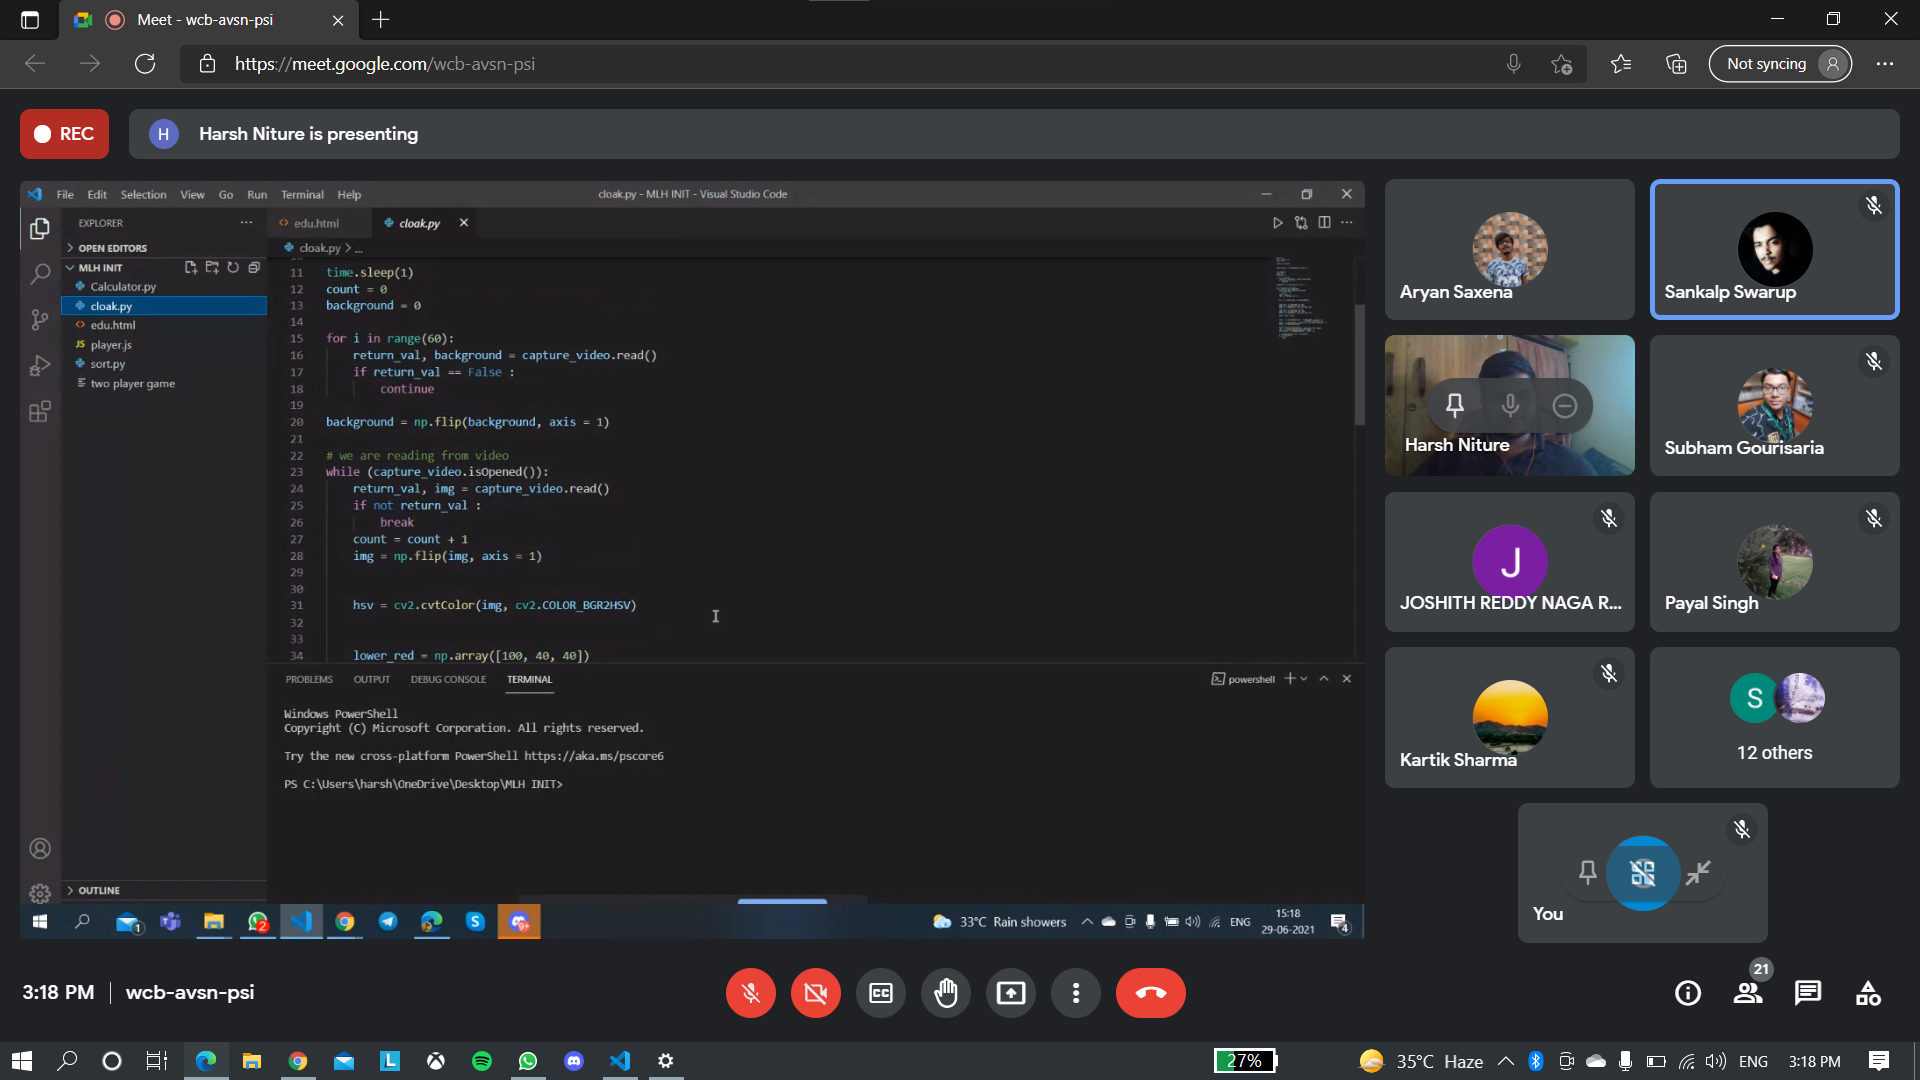Open the meeting chat panel
The width and height of the screenshot is (1920, 1080).
click(1807, 993)
